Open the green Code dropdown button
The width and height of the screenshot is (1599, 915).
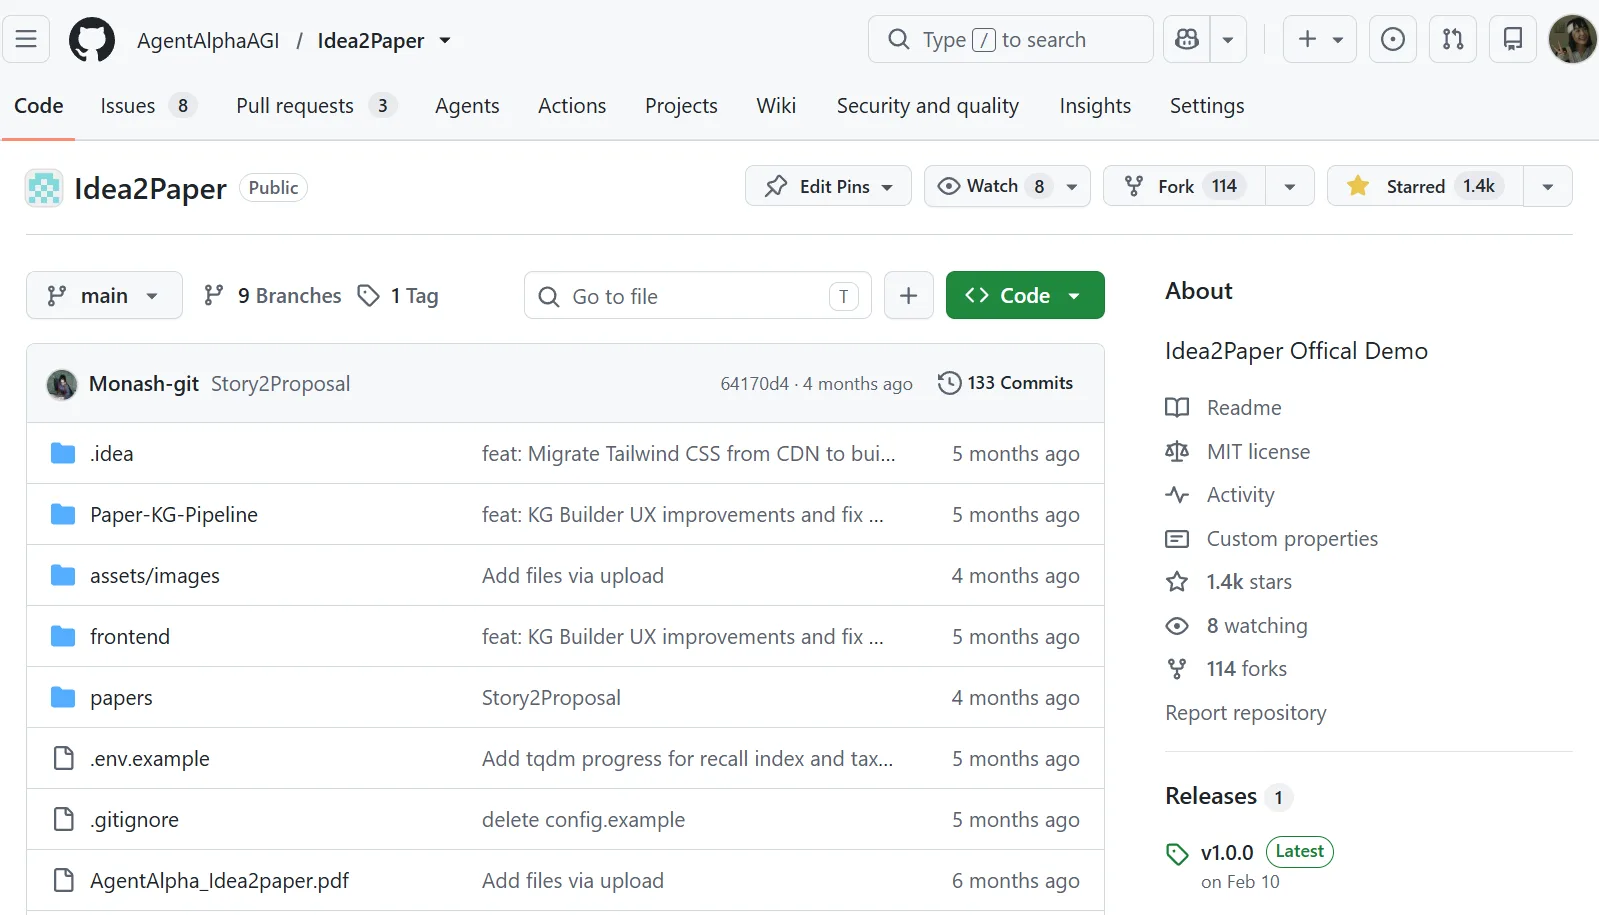(x=1025, y=295)
